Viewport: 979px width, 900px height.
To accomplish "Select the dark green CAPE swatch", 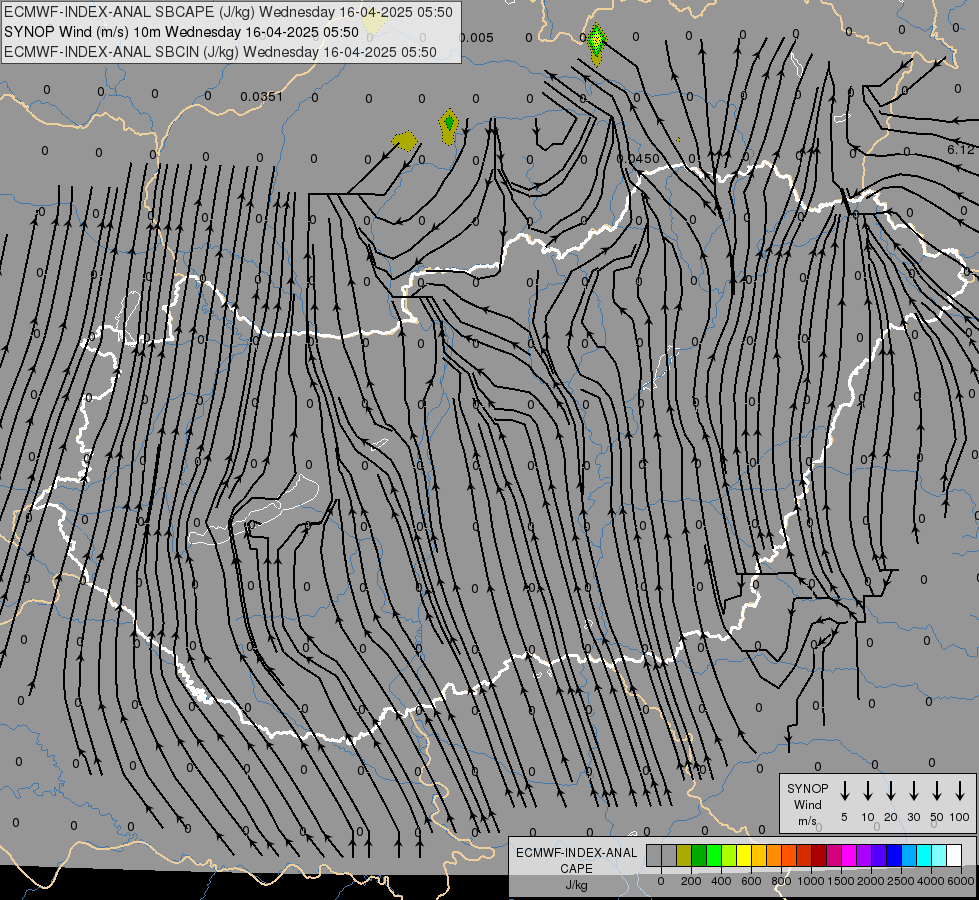I will (x=699, y=855).
